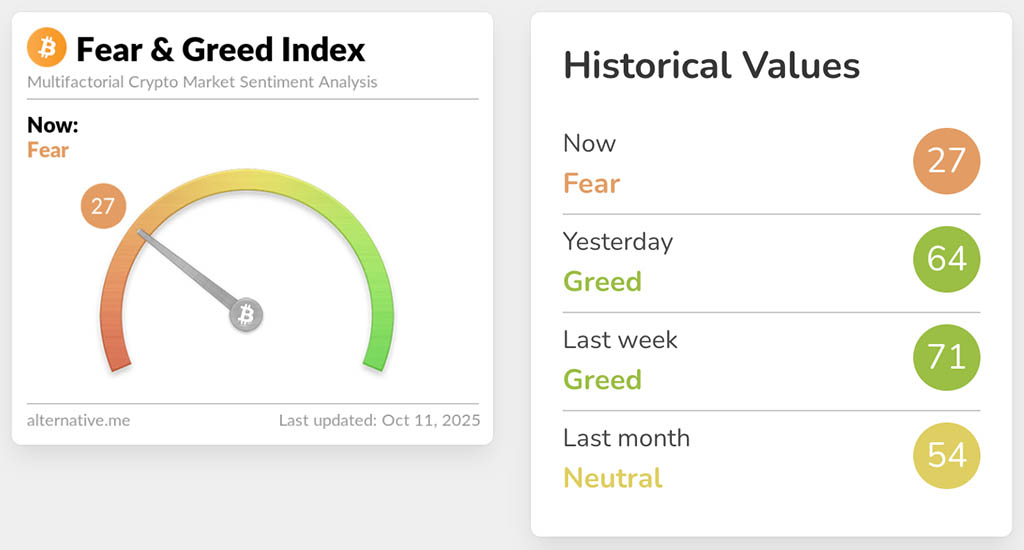Click the Multifactorial Crypto Market Sentiment Analysis subtitle

pos(203,82)
